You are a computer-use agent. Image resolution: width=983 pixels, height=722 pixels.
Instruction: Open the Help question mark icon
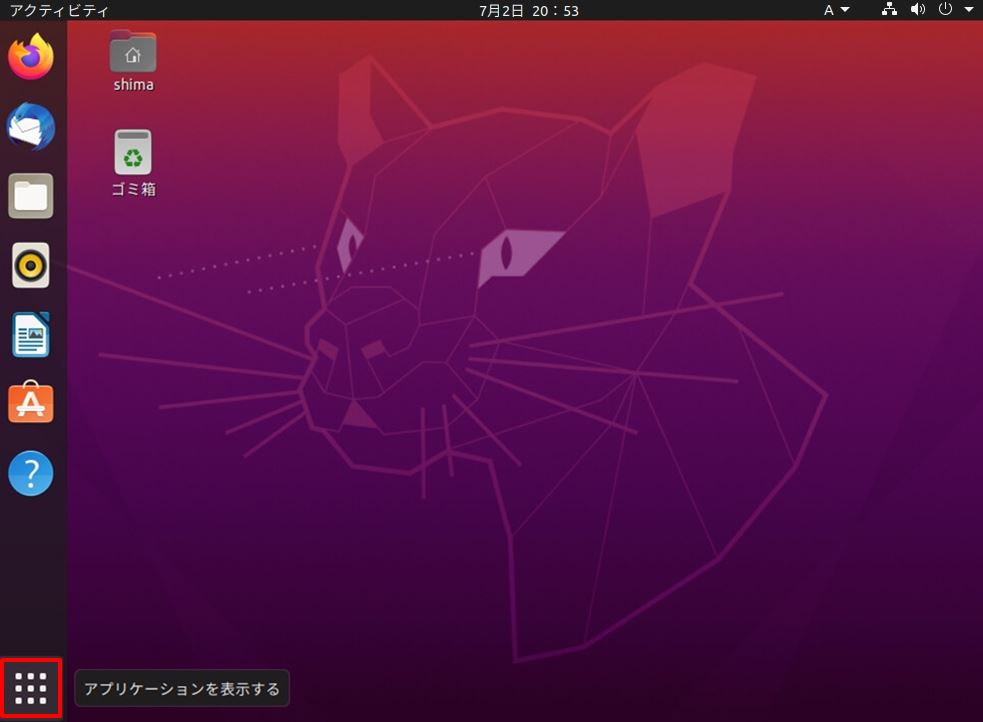click(31, 473)
